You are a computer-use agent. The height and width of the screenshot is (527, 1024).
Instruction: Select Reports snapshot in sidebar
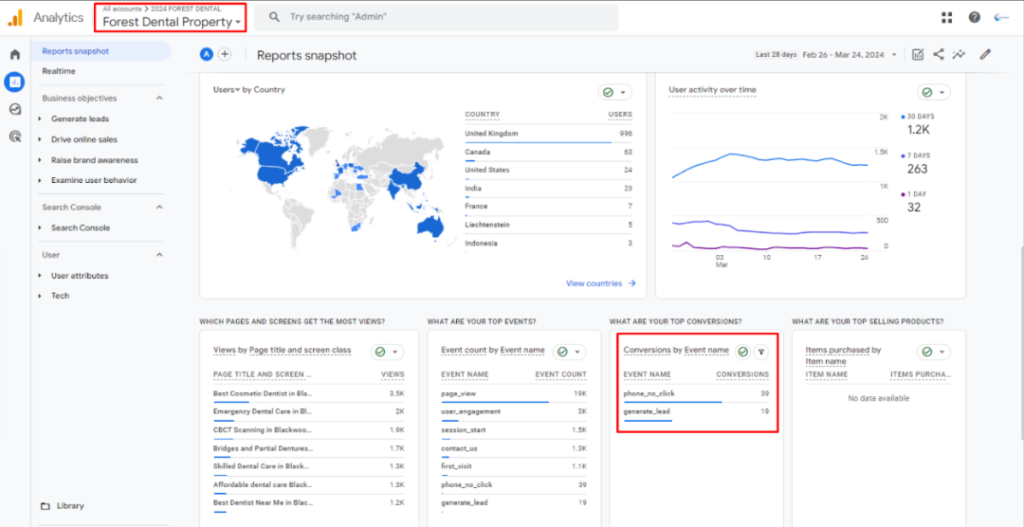[x=101, y=51]
